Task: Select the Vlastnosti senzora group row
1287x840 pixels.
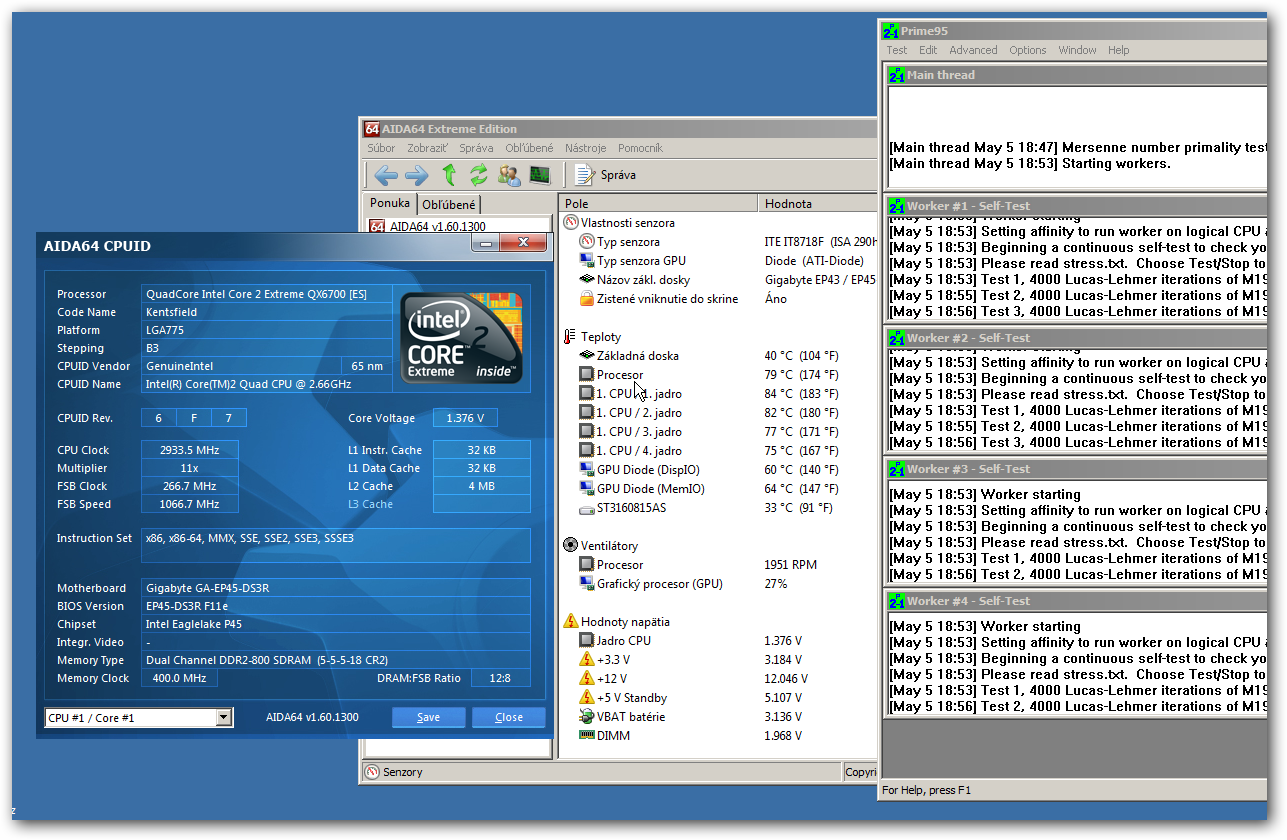Action: pos(718,223)
